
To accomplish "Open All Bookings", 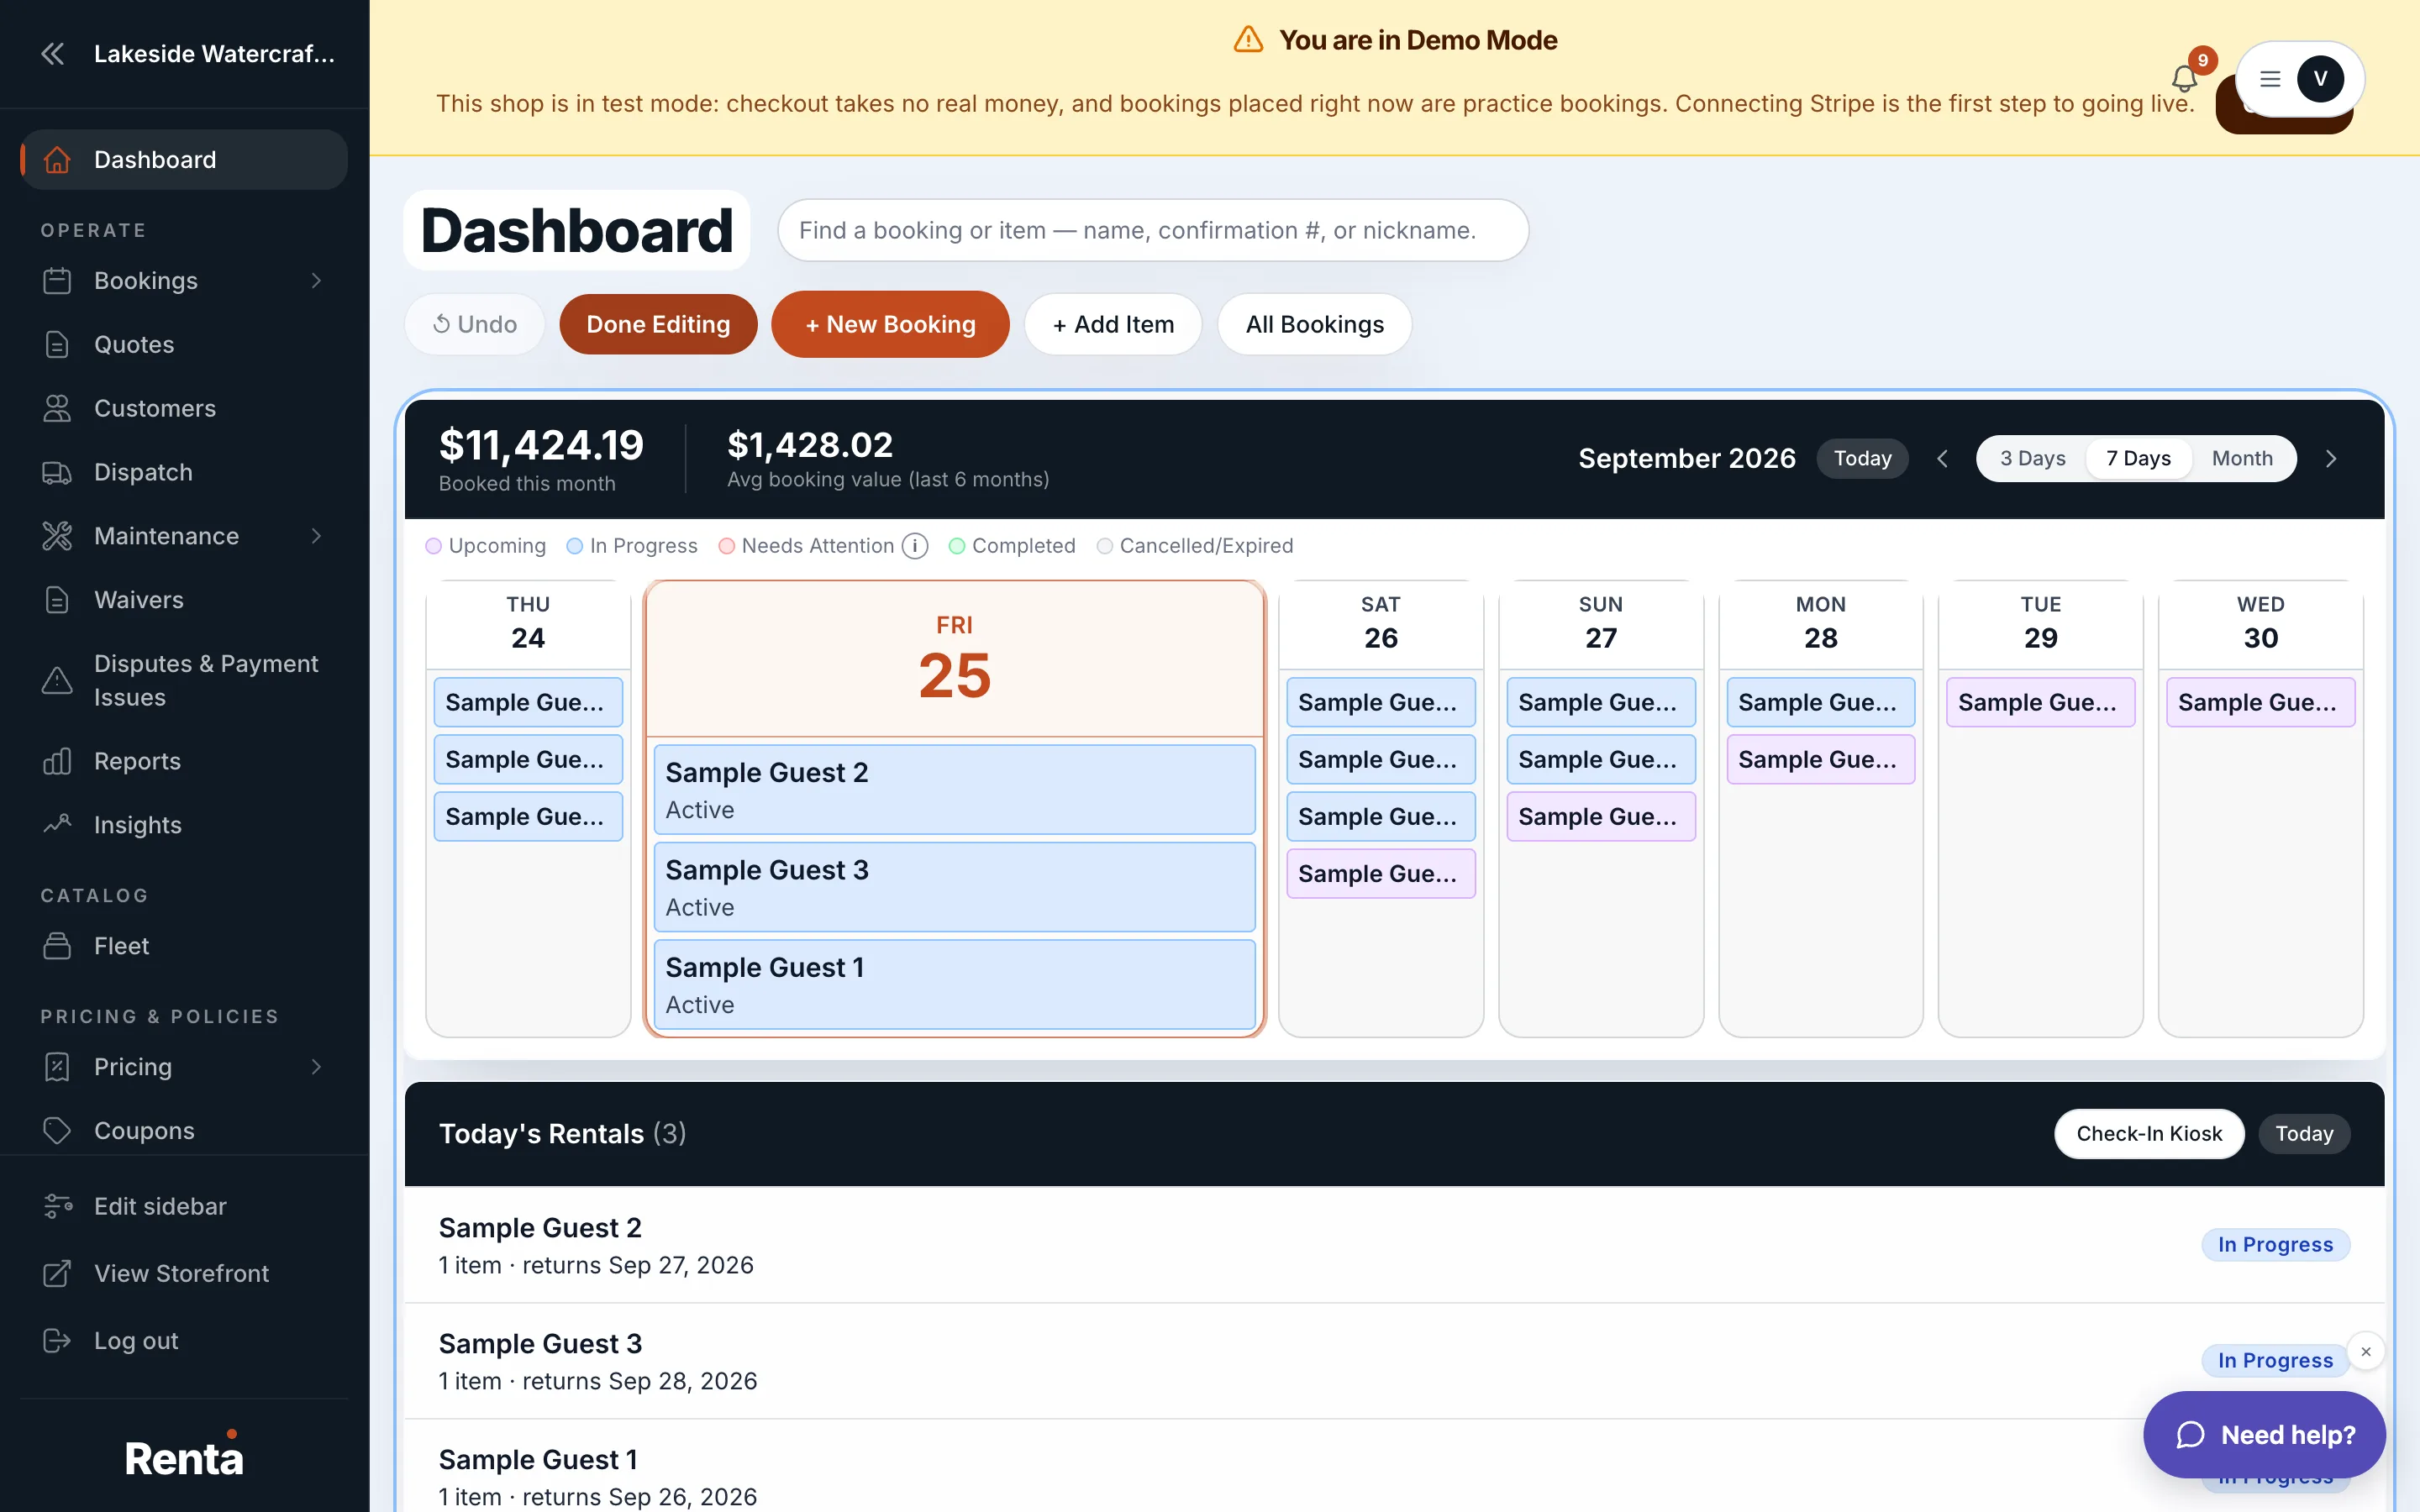I will [x=1314, y=324].
